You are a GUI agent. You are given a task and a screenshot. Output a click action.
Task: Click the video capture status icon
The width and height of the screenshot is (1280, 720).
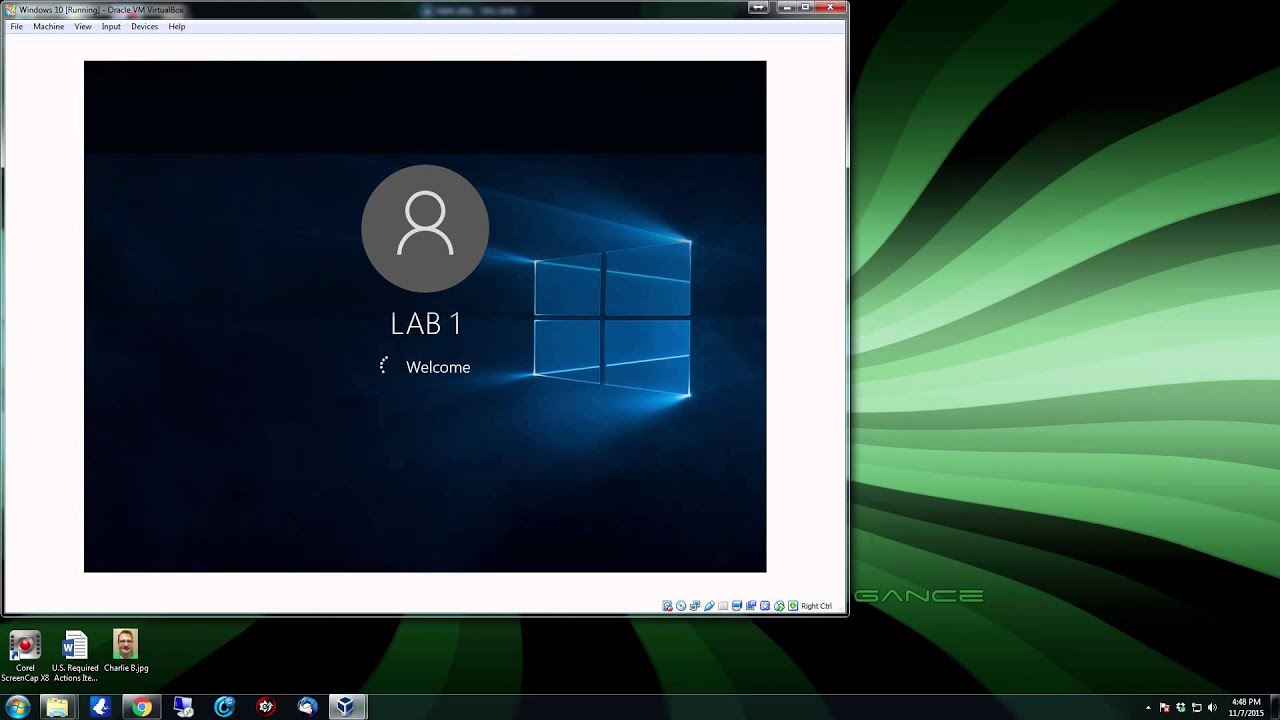point(751,606)
